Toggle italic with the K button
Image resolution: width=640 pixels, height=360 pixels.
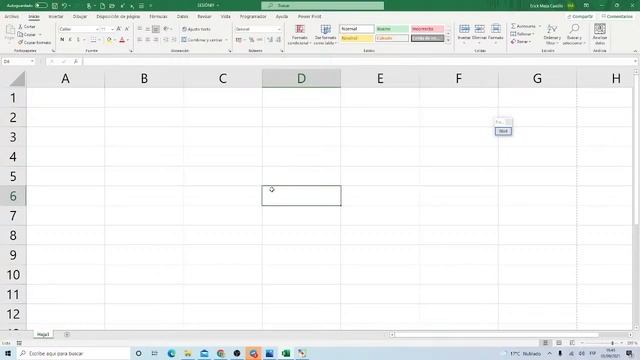(x=70, y=40)
